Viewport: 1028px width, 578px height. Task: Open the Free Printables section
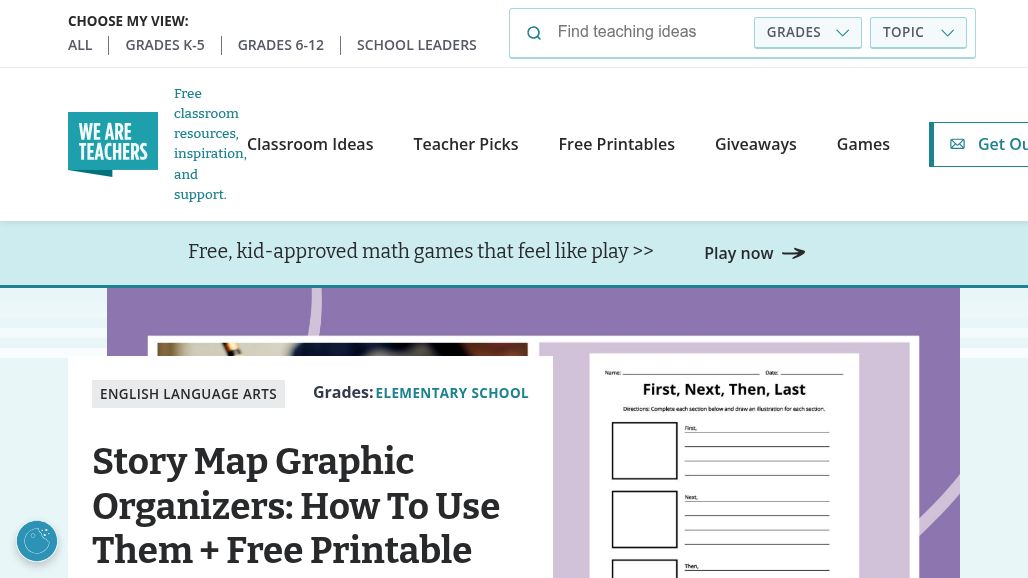[616, 144]
